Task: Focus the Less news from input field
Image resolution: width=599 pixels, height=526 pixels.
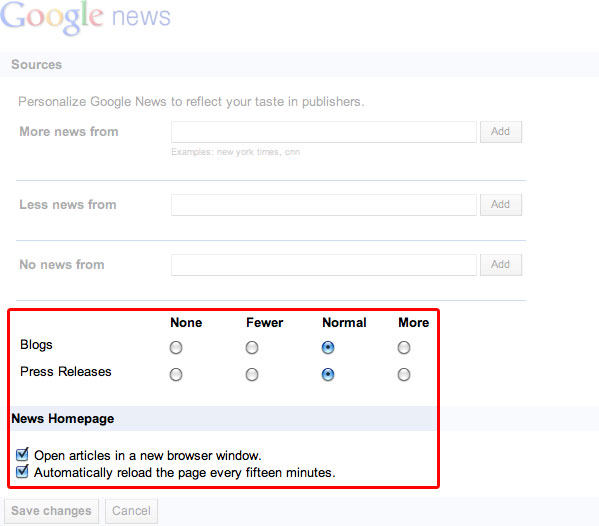Action: pyautogui.click(x=324, y=205)
